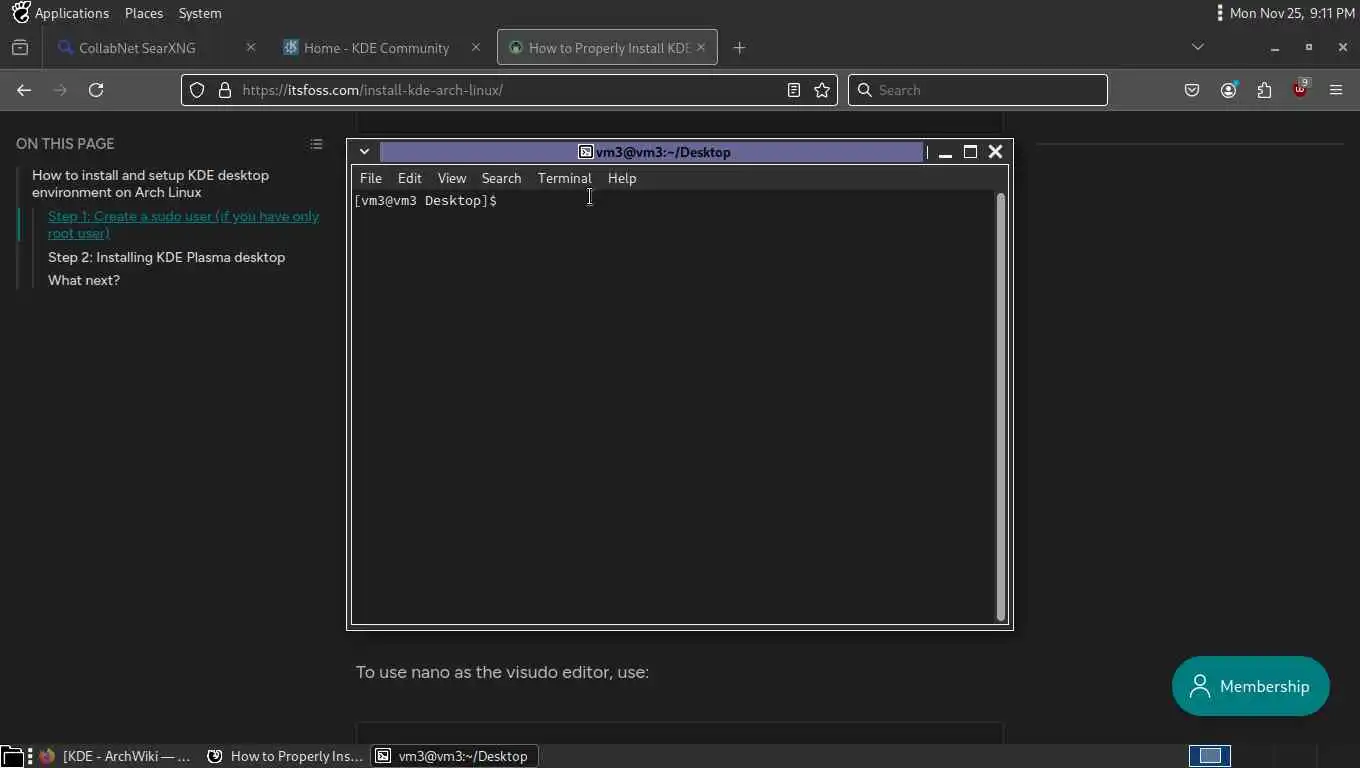Reload the page with refresh icon

coord(96,90)
